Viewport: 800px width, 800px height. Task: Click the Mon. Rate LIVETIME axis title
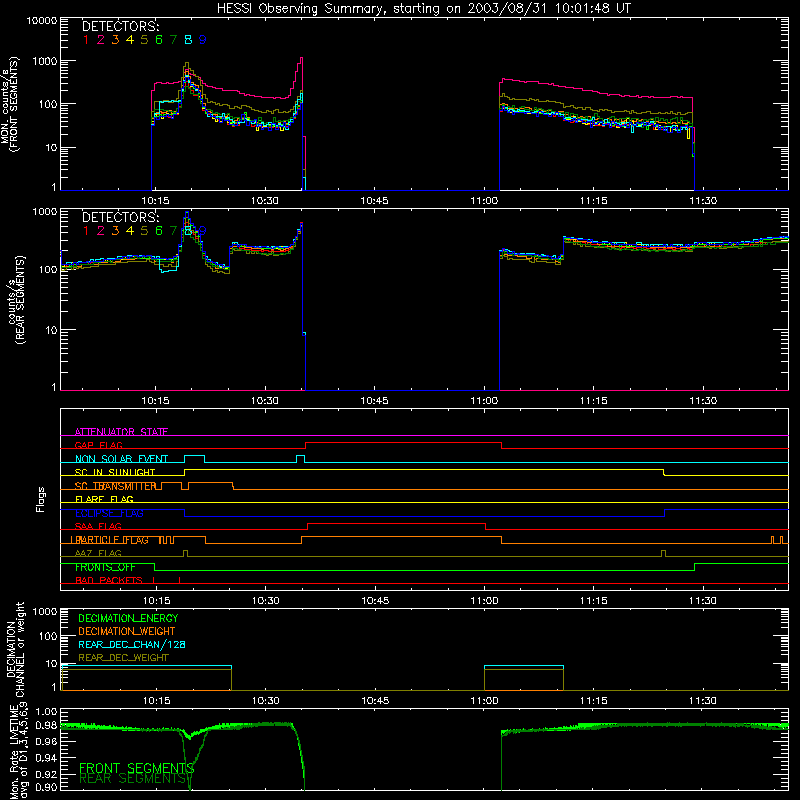tap(17, 752)
